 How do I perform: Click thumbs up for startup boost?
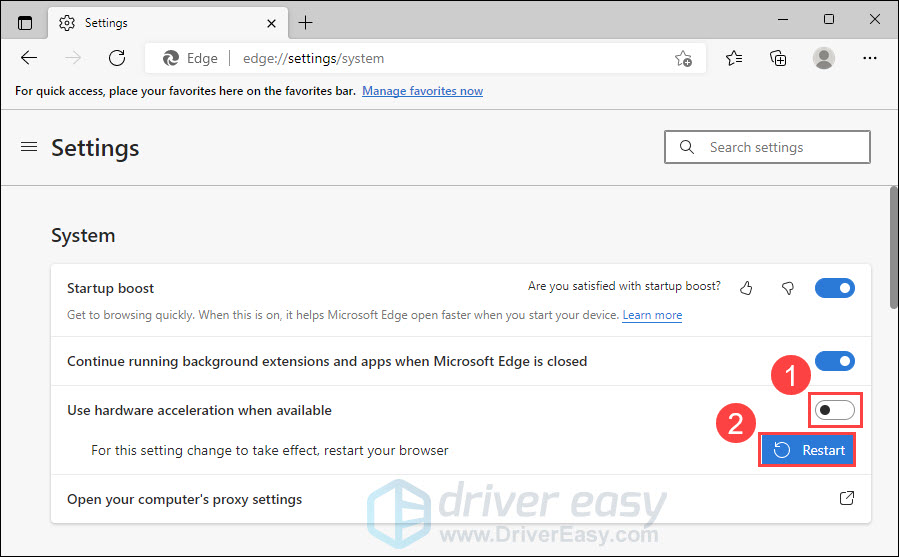coord(746,288)
